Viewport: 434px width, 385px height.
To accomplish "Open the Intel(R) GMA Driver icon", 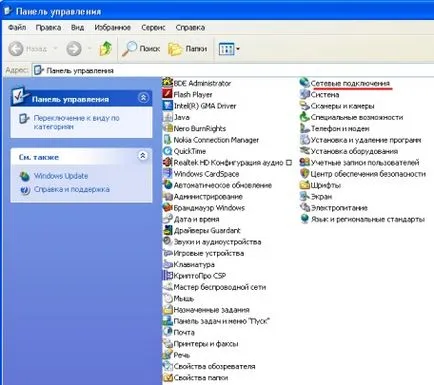I will tap(167, 105).
